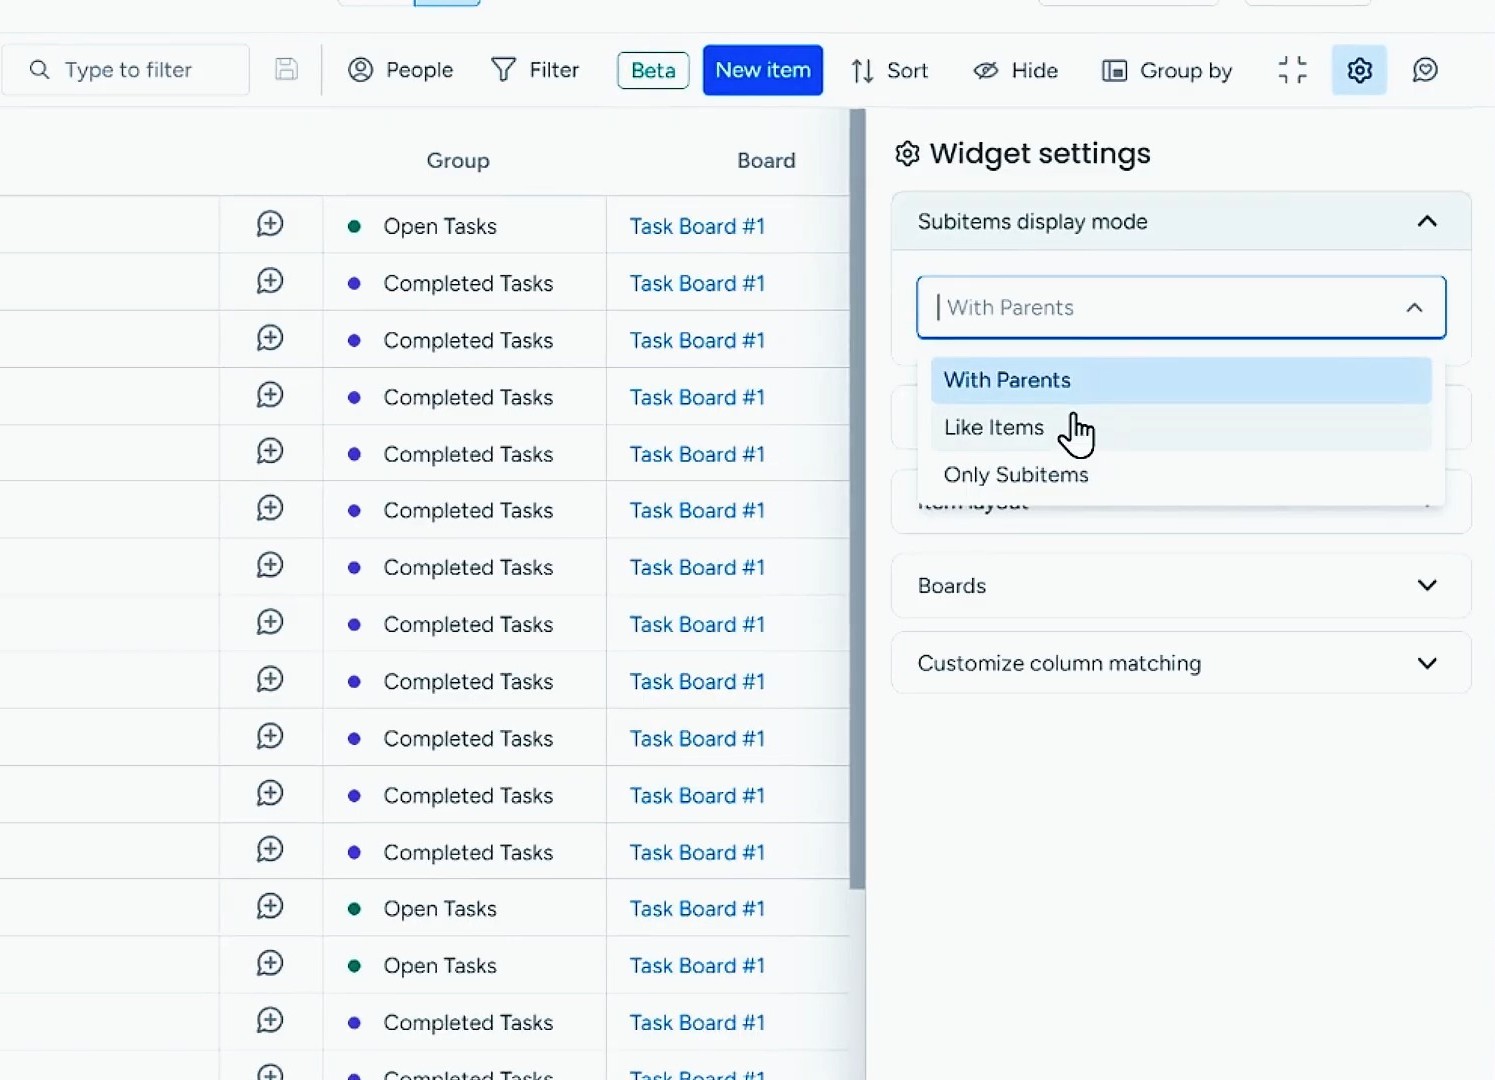This screenshot has width=1495, height=1080.
Task: Close the With Parents dropdown box
Action: (1413, 308)
